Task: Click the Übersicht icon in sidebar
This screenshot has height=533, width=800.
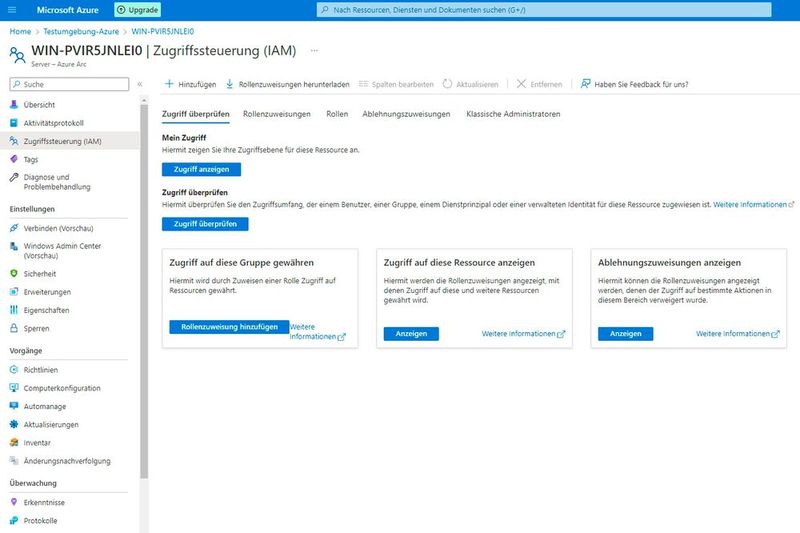Action: [14, 105]
